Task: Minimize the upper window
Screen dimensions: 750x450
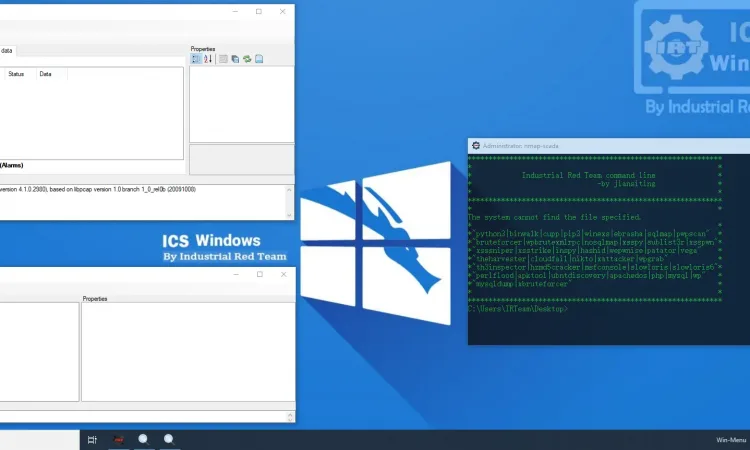Action: click(x=235, y=11)
